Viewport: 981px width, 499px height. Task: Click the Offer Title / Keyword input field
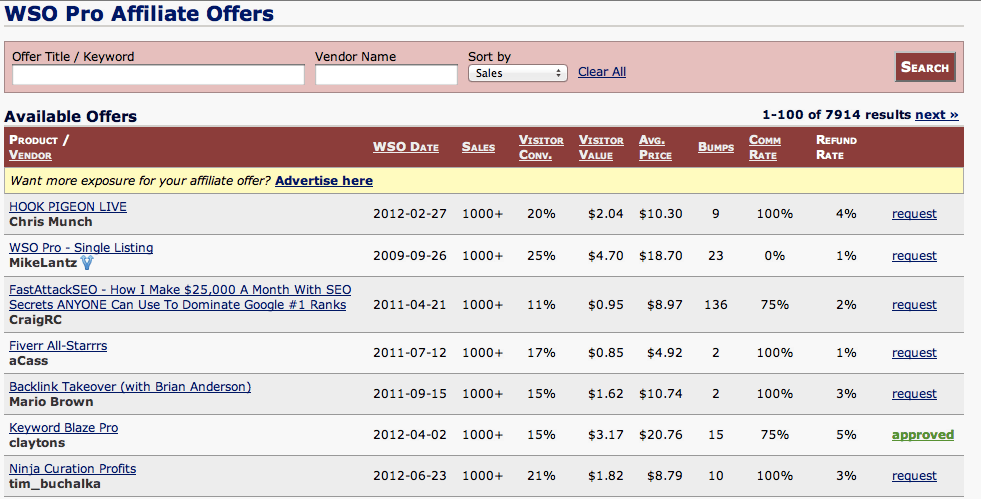pyautogui.click(x=158, y=75)
